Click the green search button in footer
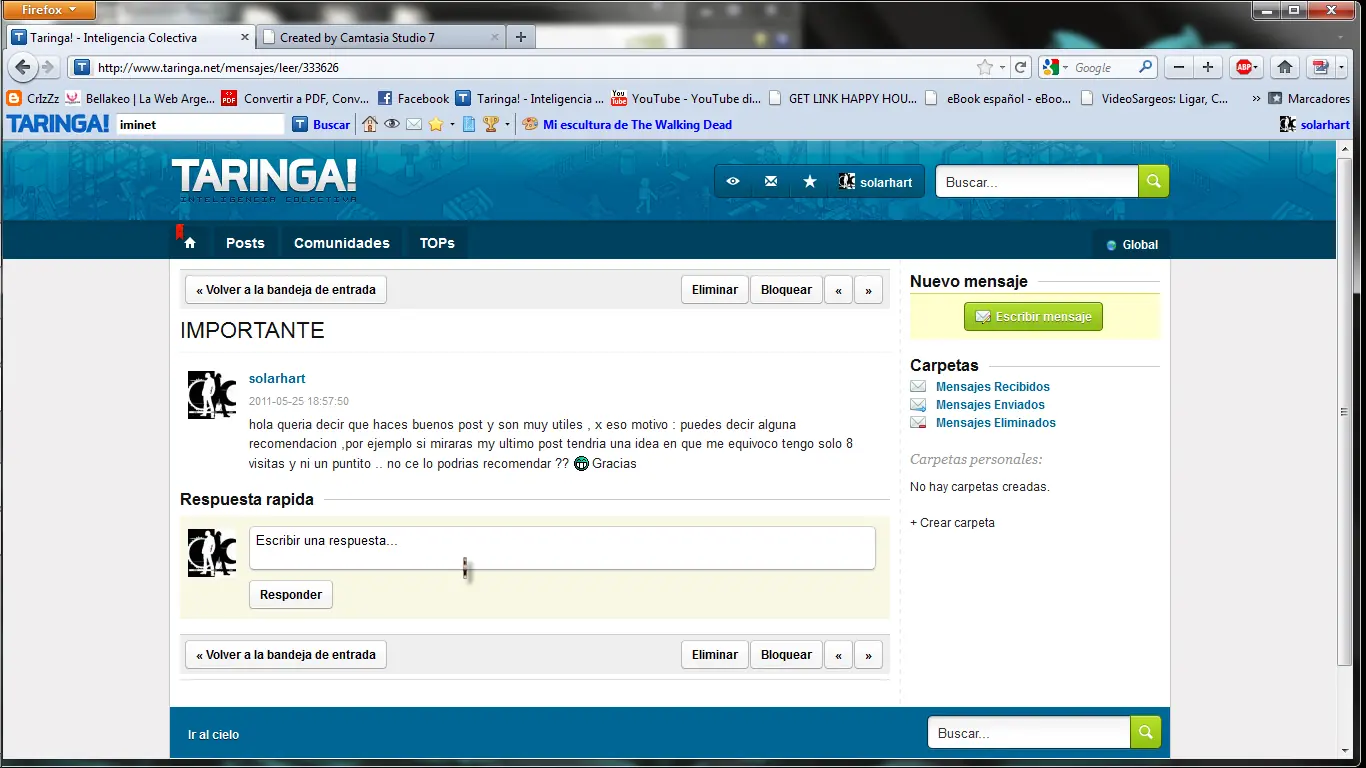Screen dimensions: 1366x768 [1145, 732]
